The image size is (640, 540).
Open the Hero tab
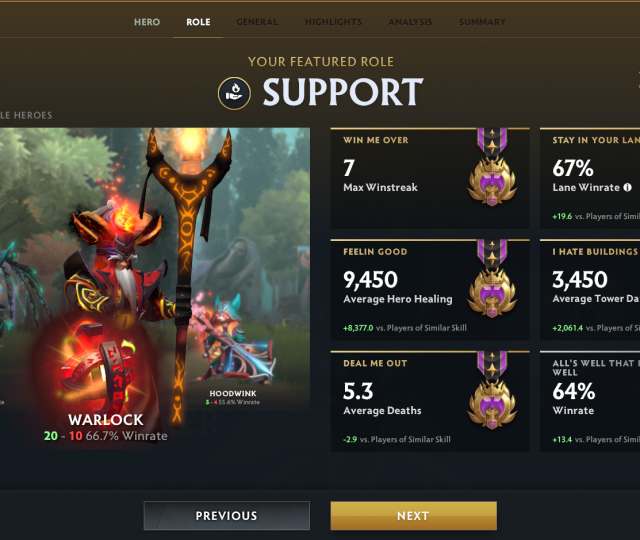pos(147,22)
